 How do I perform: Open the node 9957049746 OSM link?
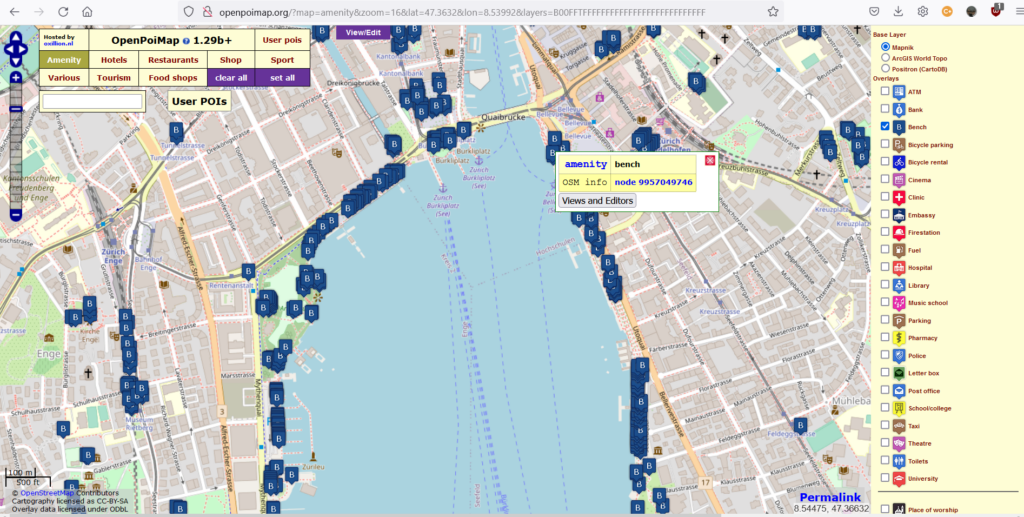click(x=653, y=182)
